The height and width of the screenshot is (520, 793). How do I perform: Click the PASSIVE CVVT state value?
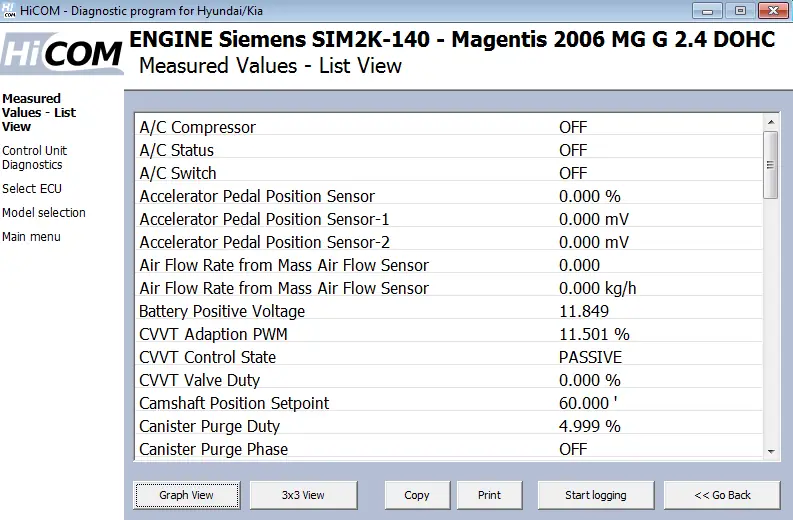590,357
